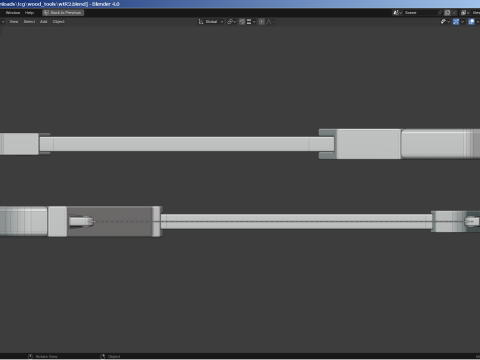
Task: Open the viewport Add menu
Action: click(x=44, y=22)
